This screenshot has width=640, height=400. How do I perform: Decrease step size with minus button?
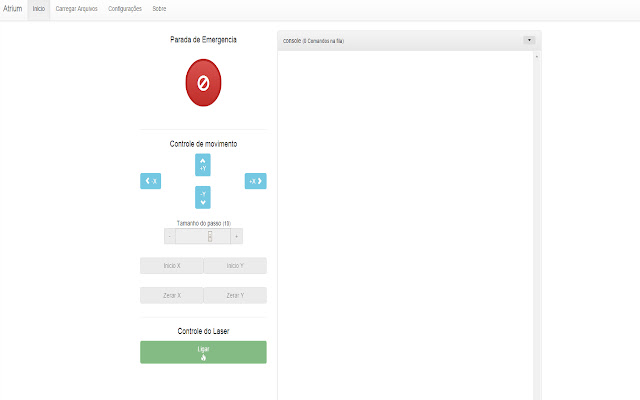(170, 236)
